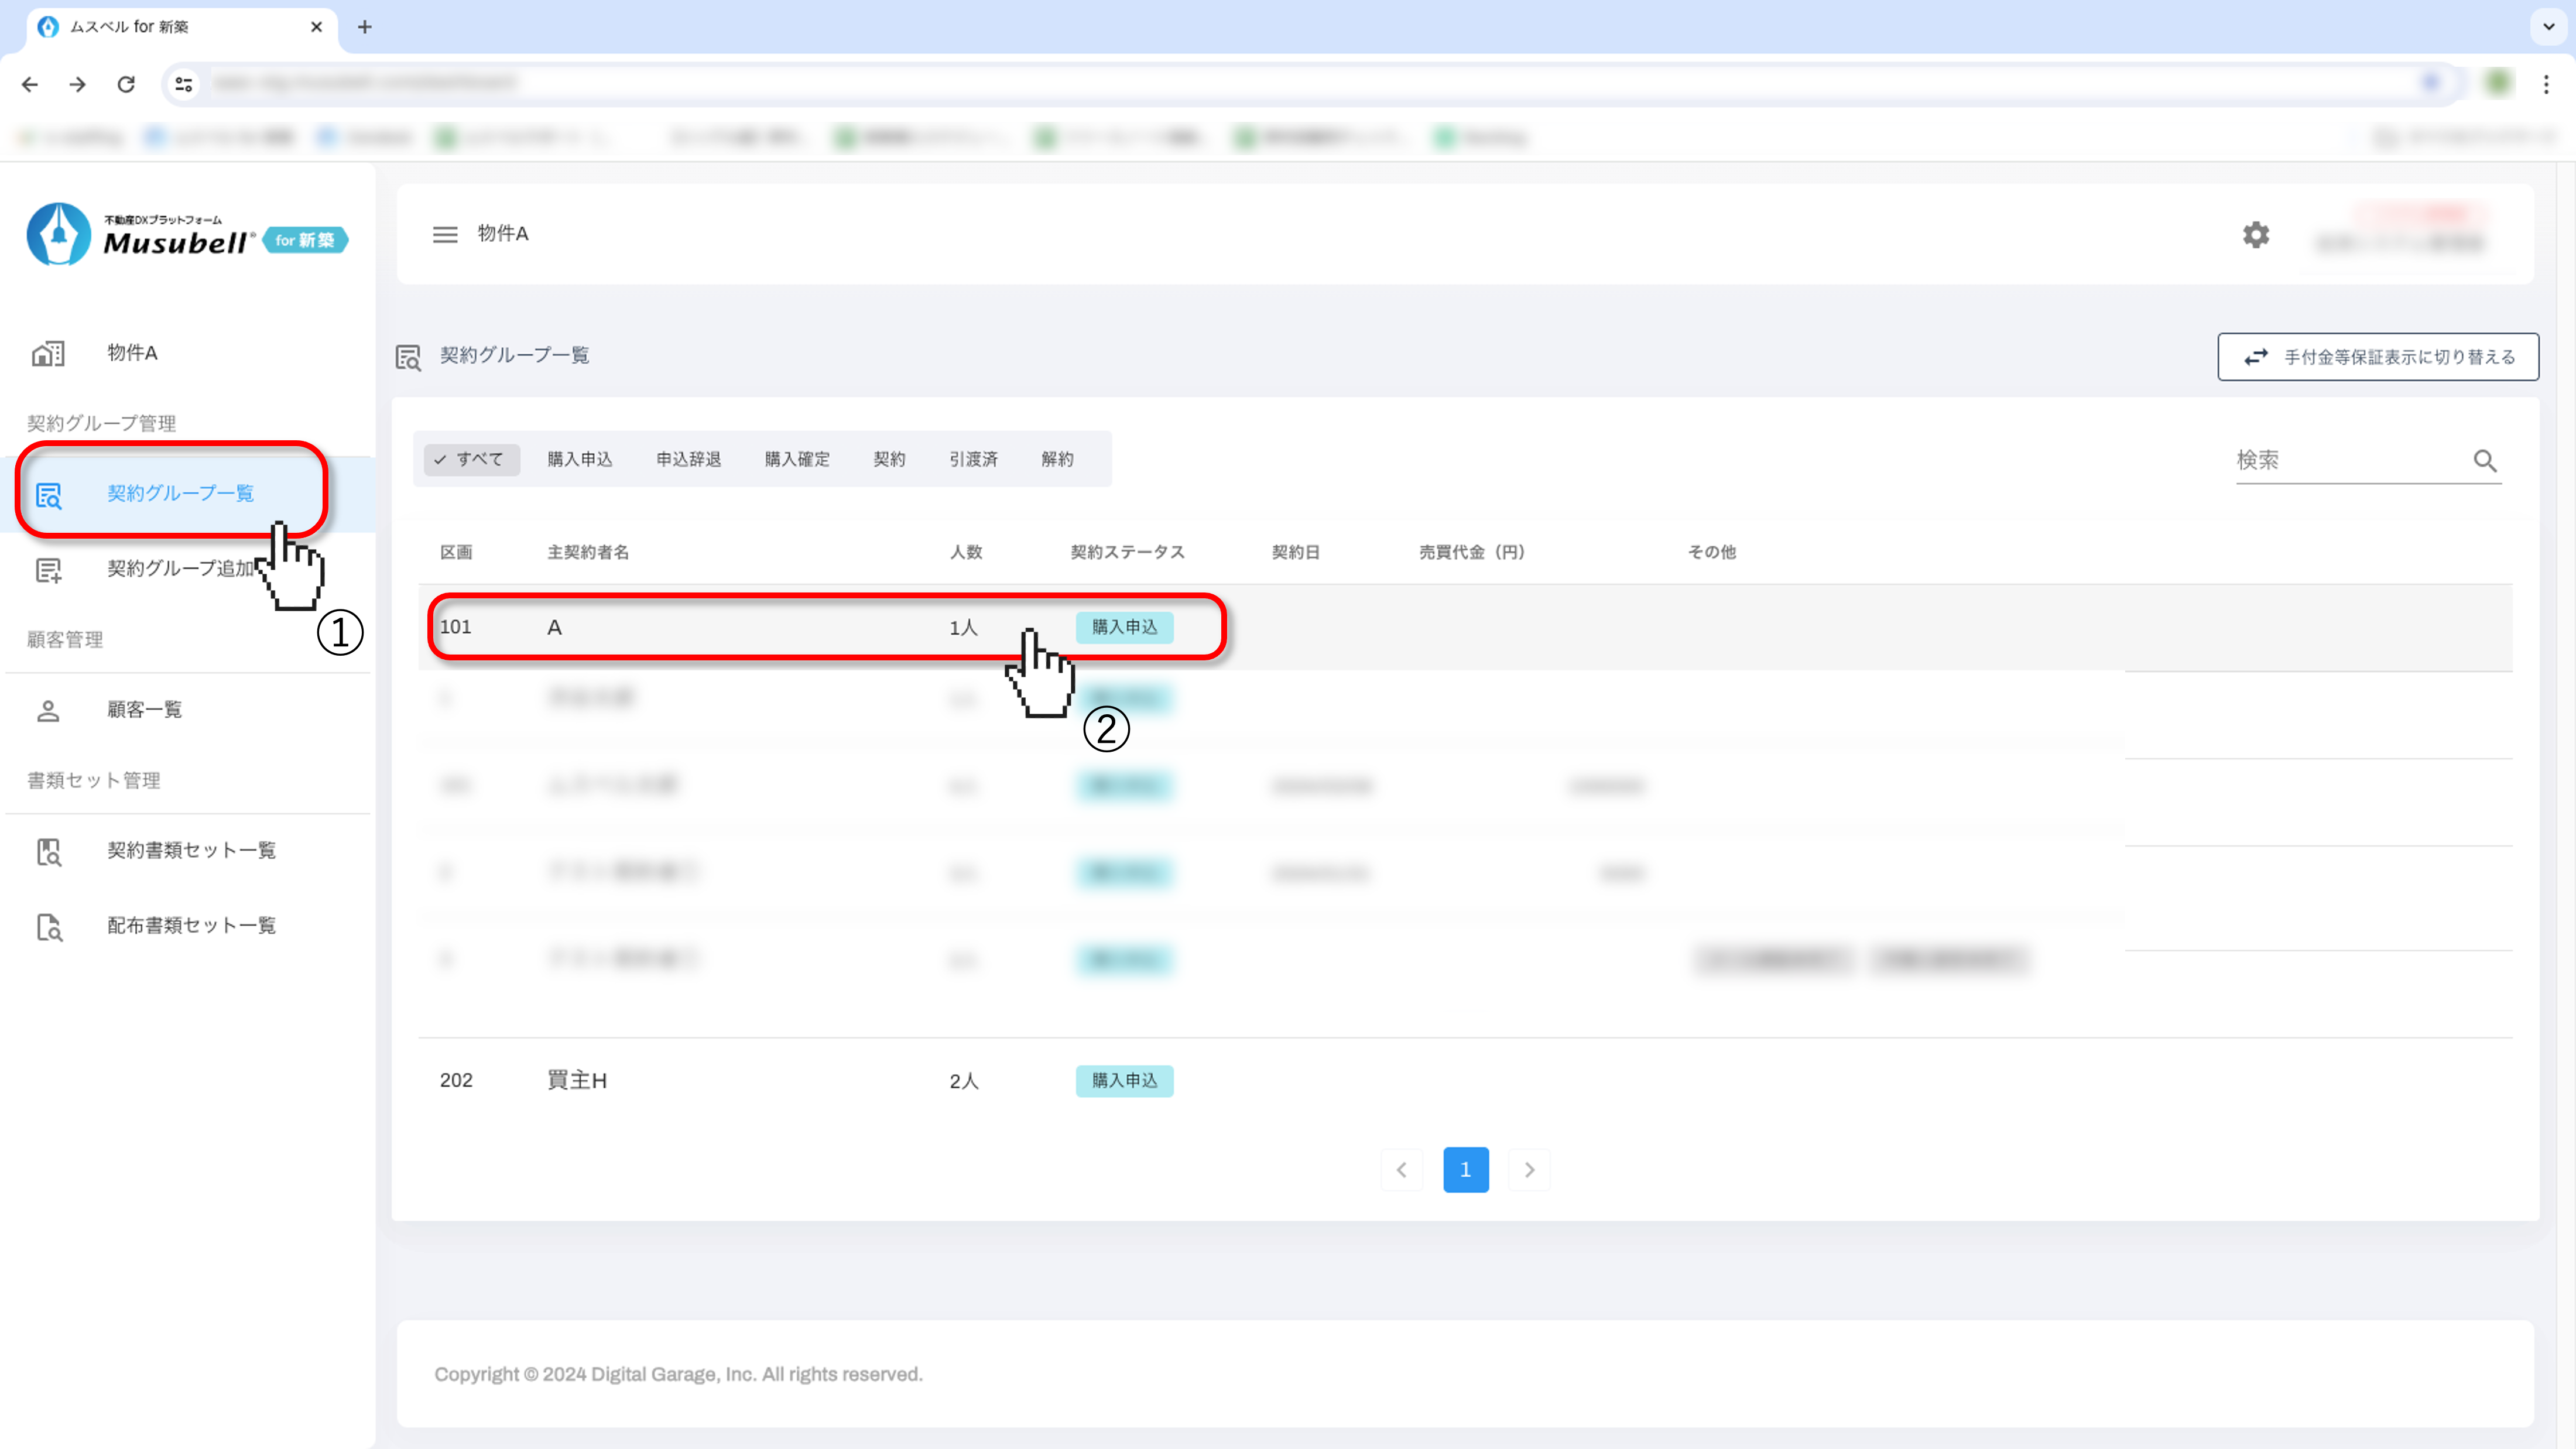This screenshot has width=2576, height=1449.
Task: Click the magnifier icon in 検索 field
Action: coord(2485,461)
